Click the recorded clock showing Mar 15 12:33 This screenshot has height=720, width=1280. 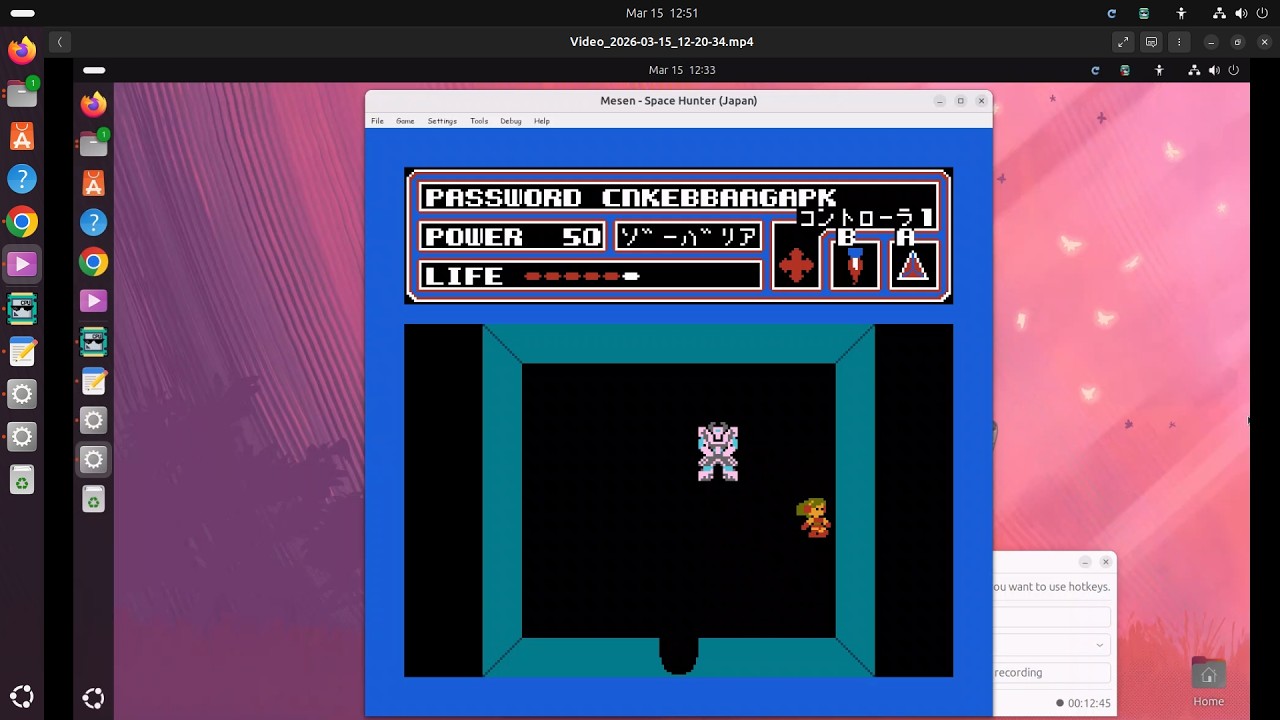pyautogui.click(x=682, y=70)
